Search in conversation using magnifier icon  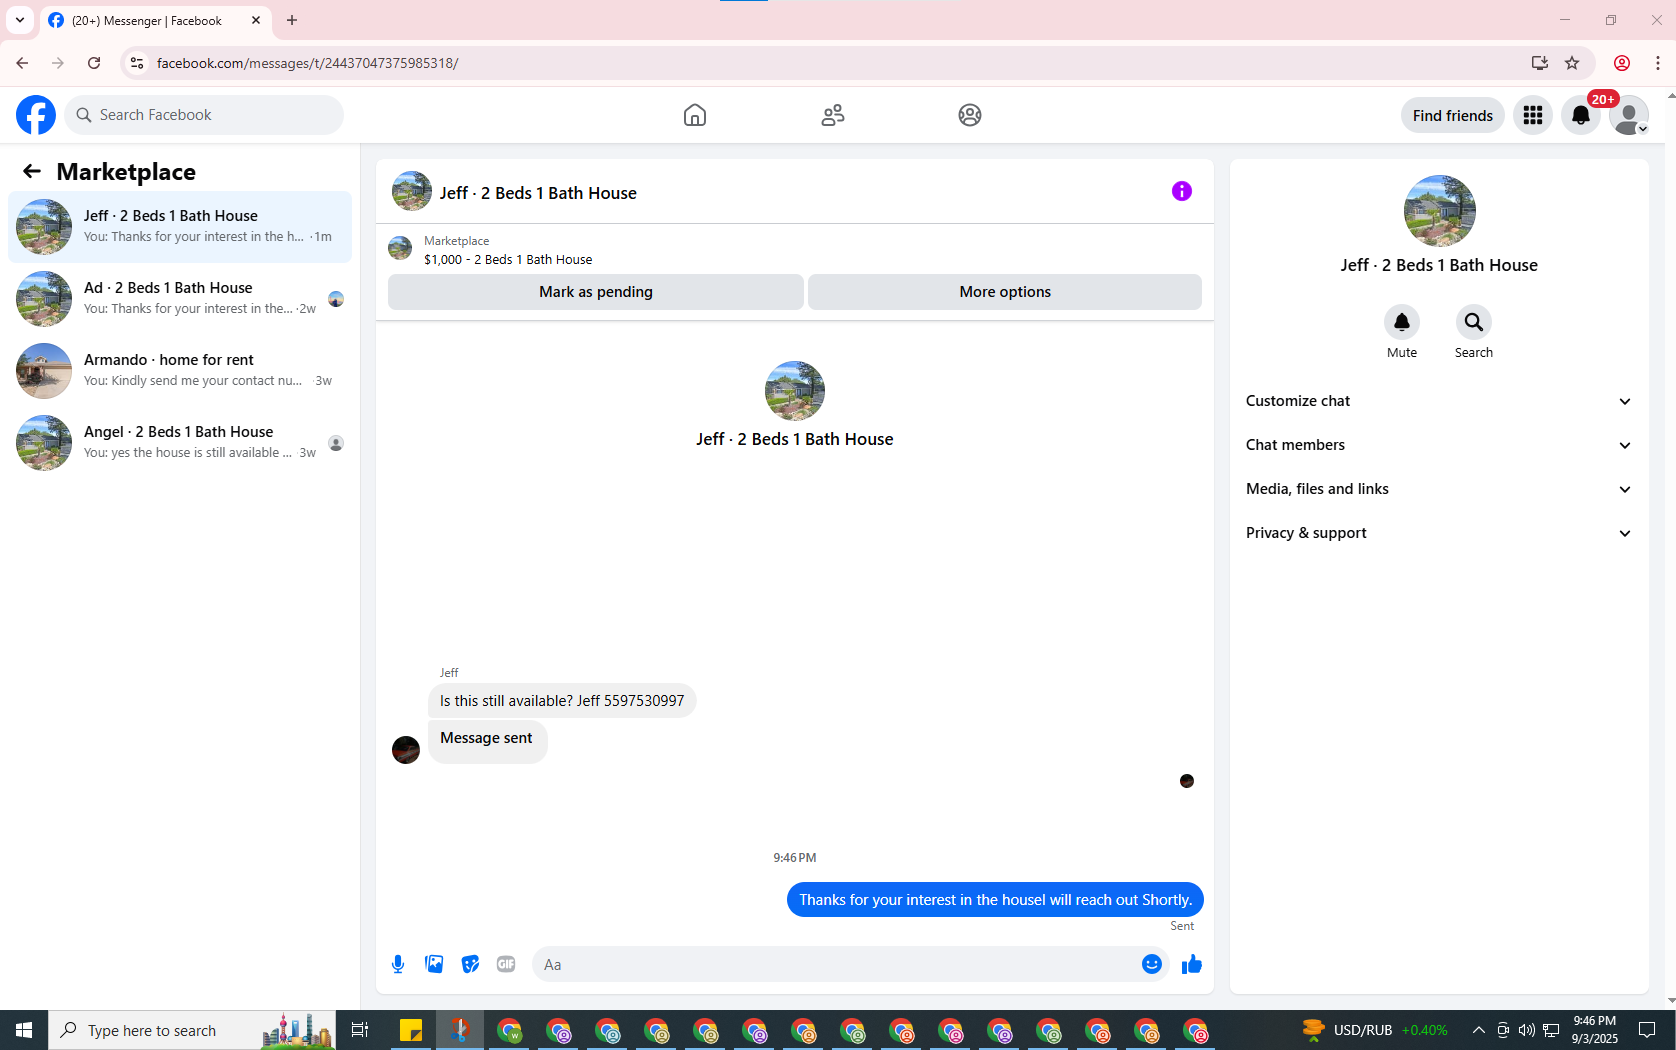pyautogui.click(x=1474, y=322)
